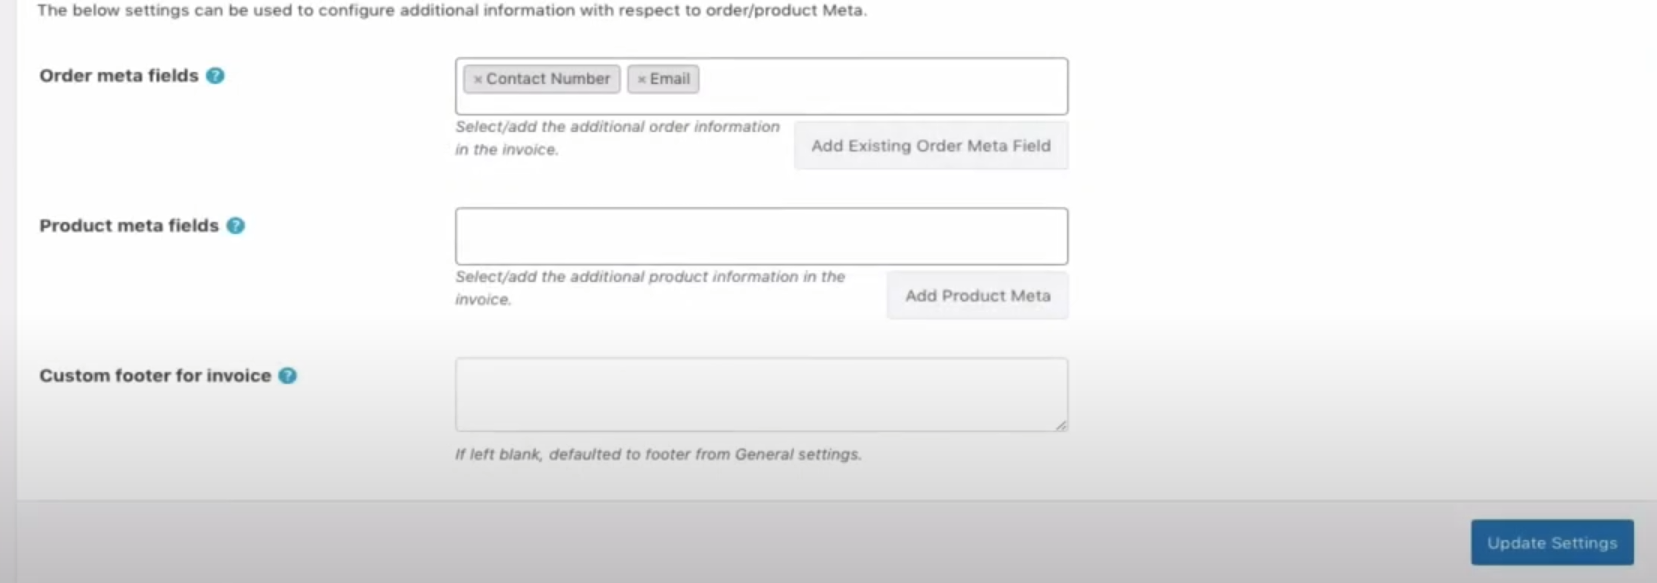The width and height of the screenshot is (1657, 583).
Task: Click the Order meta fields label
Action: coord(119,76)
